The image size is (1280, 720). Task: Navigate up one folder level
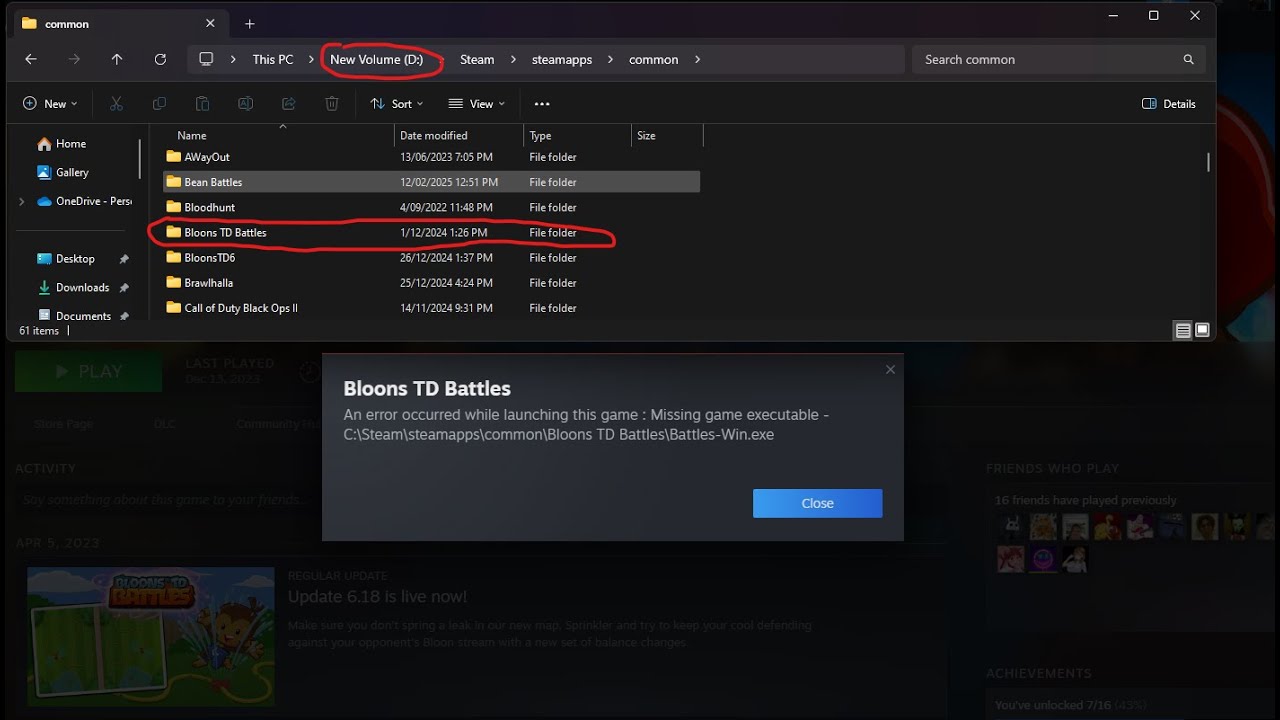coord(117,60)
